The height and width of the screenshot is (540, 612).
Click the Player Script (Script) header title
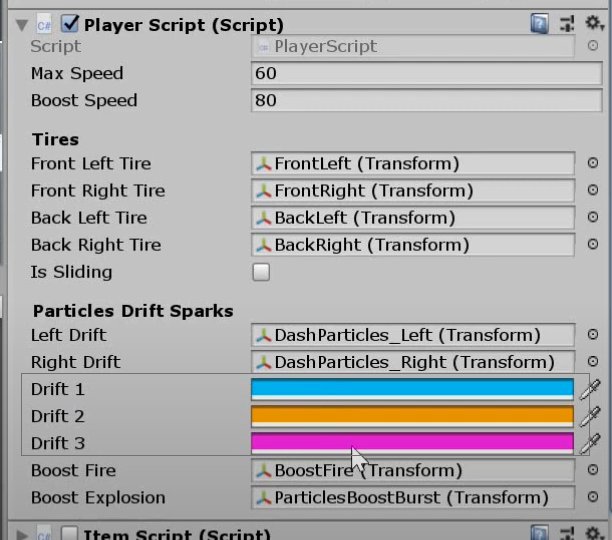coord(184,25)
